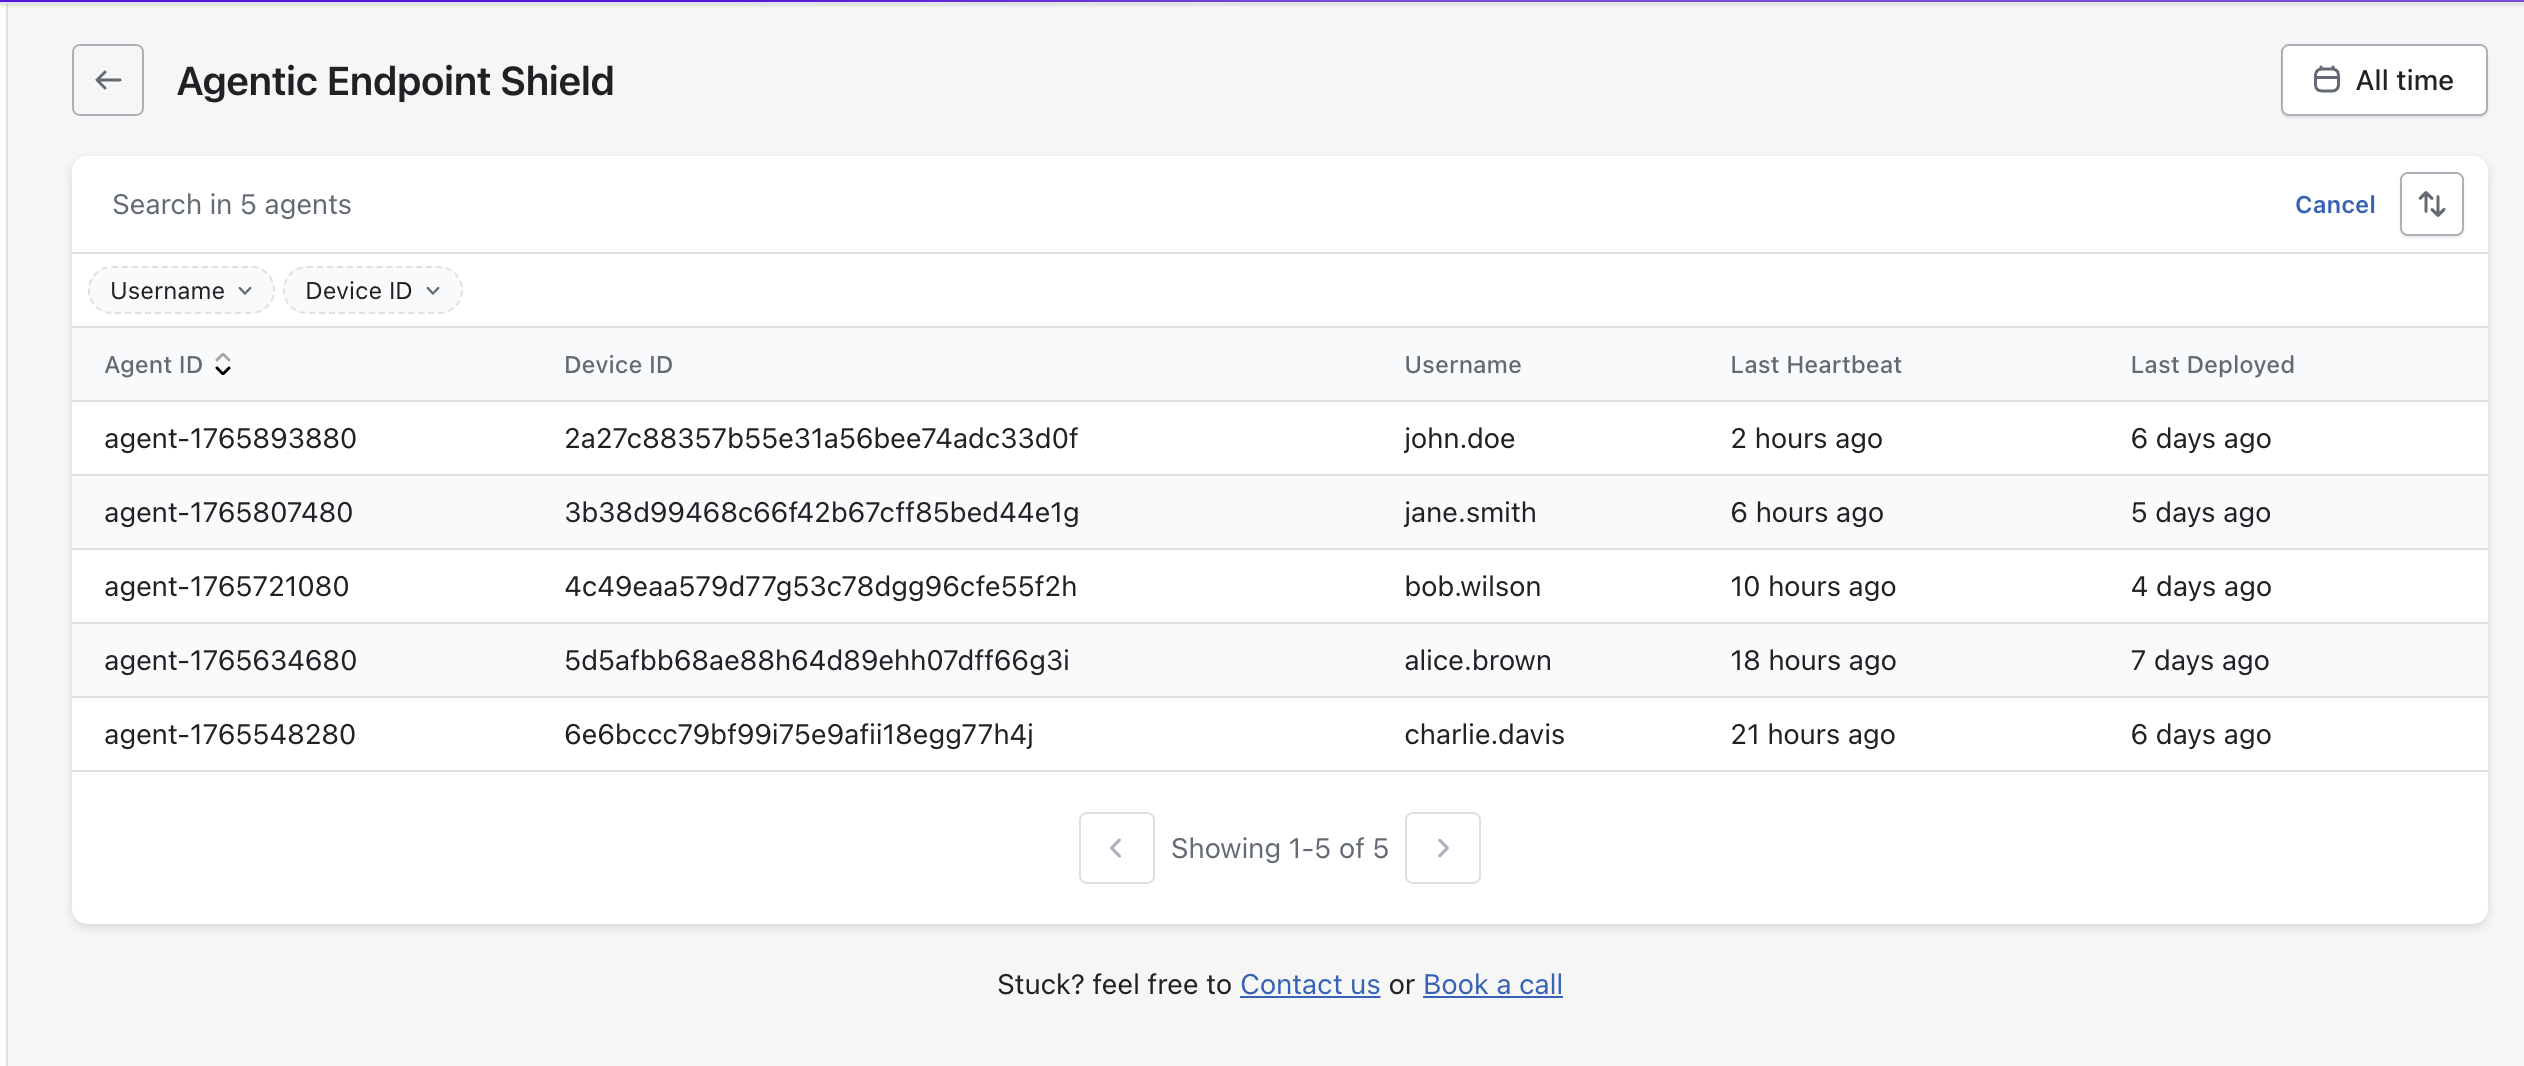Select device ID starting with 5d5afbb68
The image size is (2524, 1066).
[x=816, y=661]
